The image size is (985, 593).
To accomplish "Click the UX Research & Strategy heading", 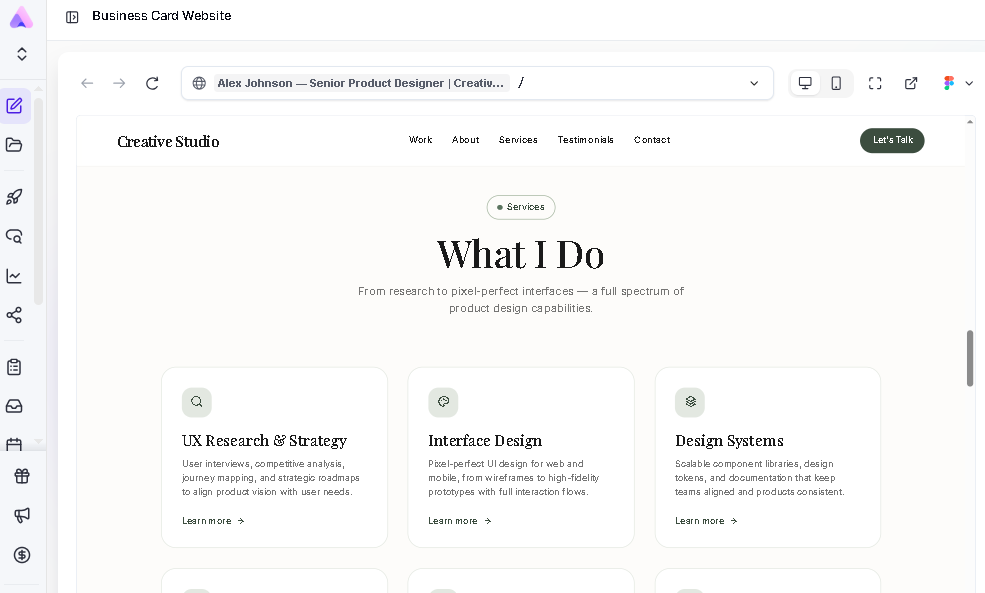I will tap(264, 441).
